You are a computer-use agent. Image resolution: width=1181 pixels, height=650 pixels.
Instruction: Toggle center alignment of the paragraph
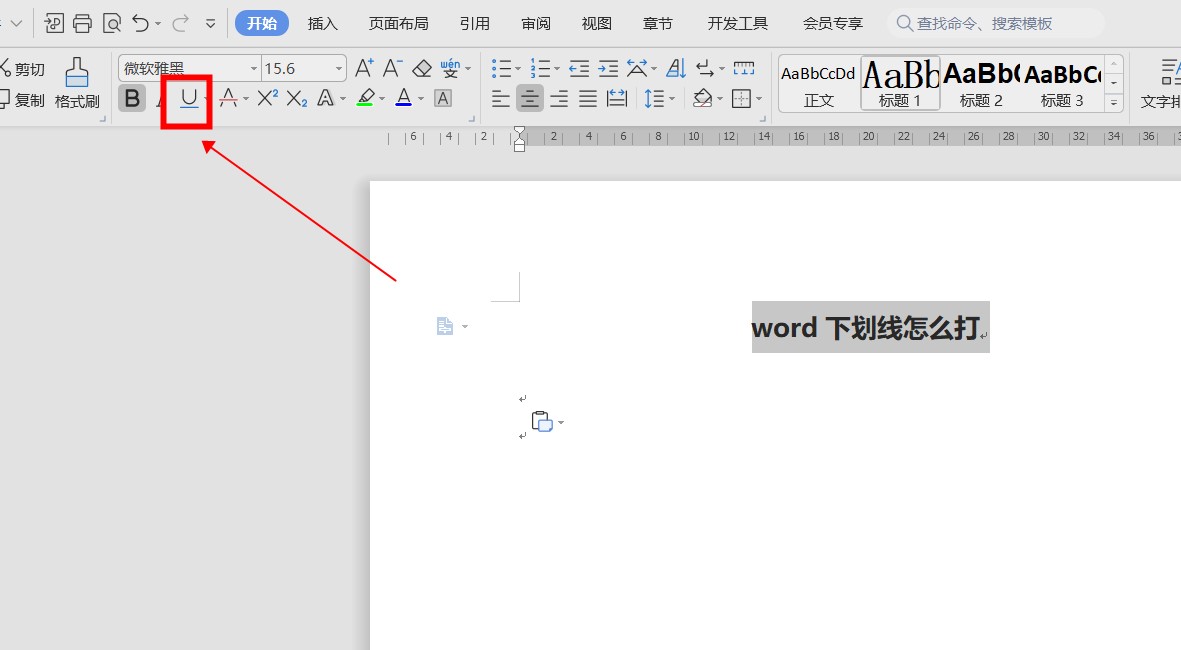tap(530, 98)
